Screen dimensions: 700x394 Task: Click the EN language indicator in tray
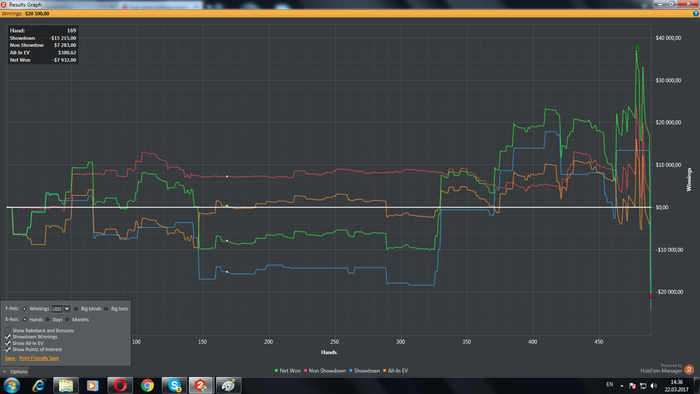click(610, 385)
